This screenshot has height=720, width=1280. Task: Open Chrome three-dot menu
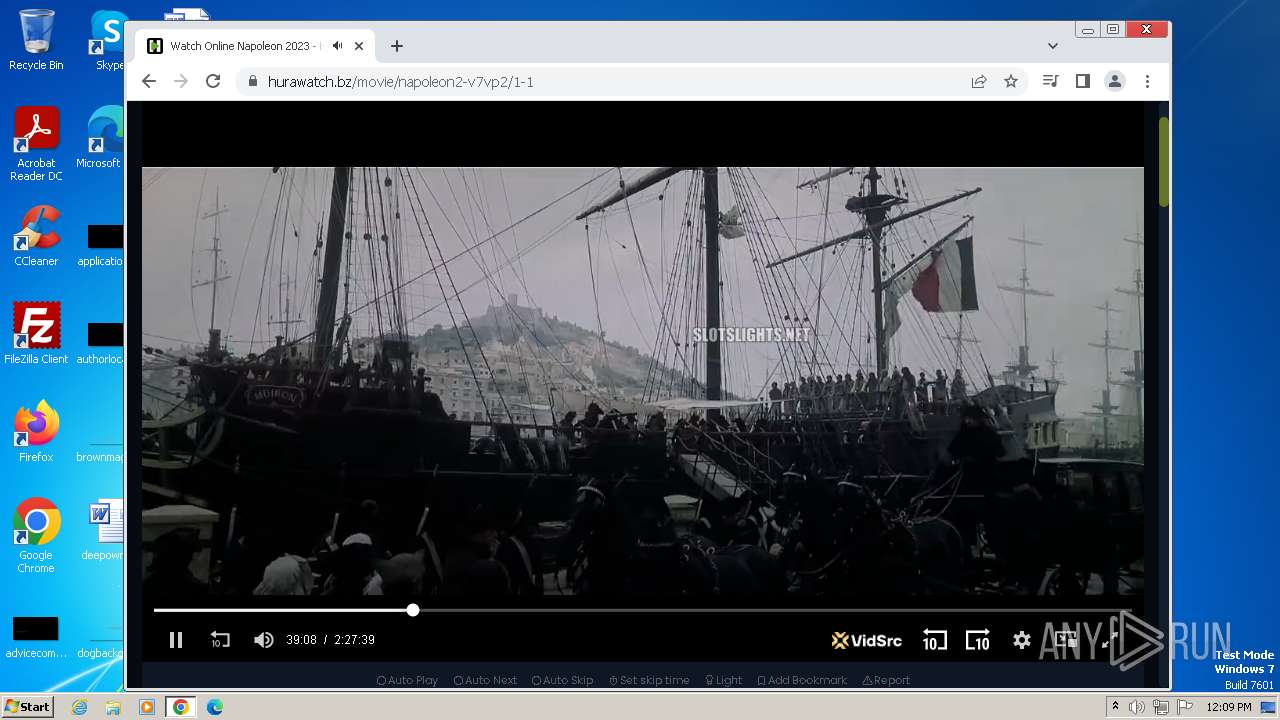pos(1147,81)
